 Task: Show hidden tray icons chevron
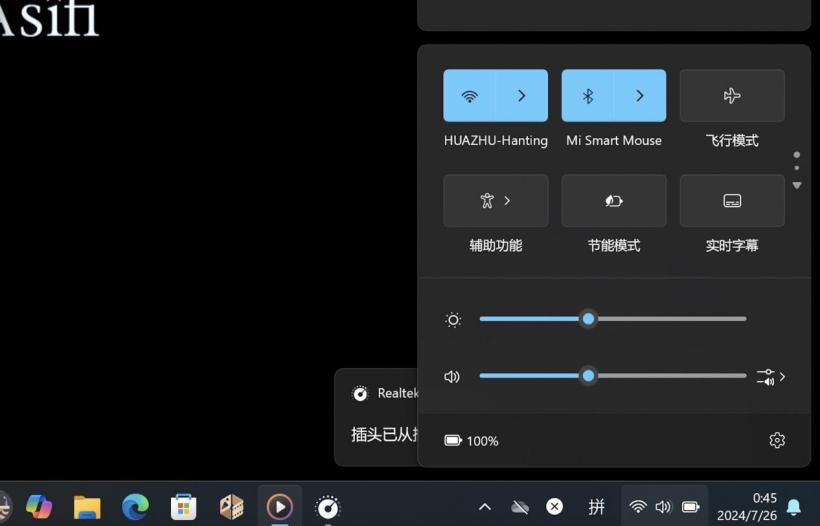pos(485,507)
